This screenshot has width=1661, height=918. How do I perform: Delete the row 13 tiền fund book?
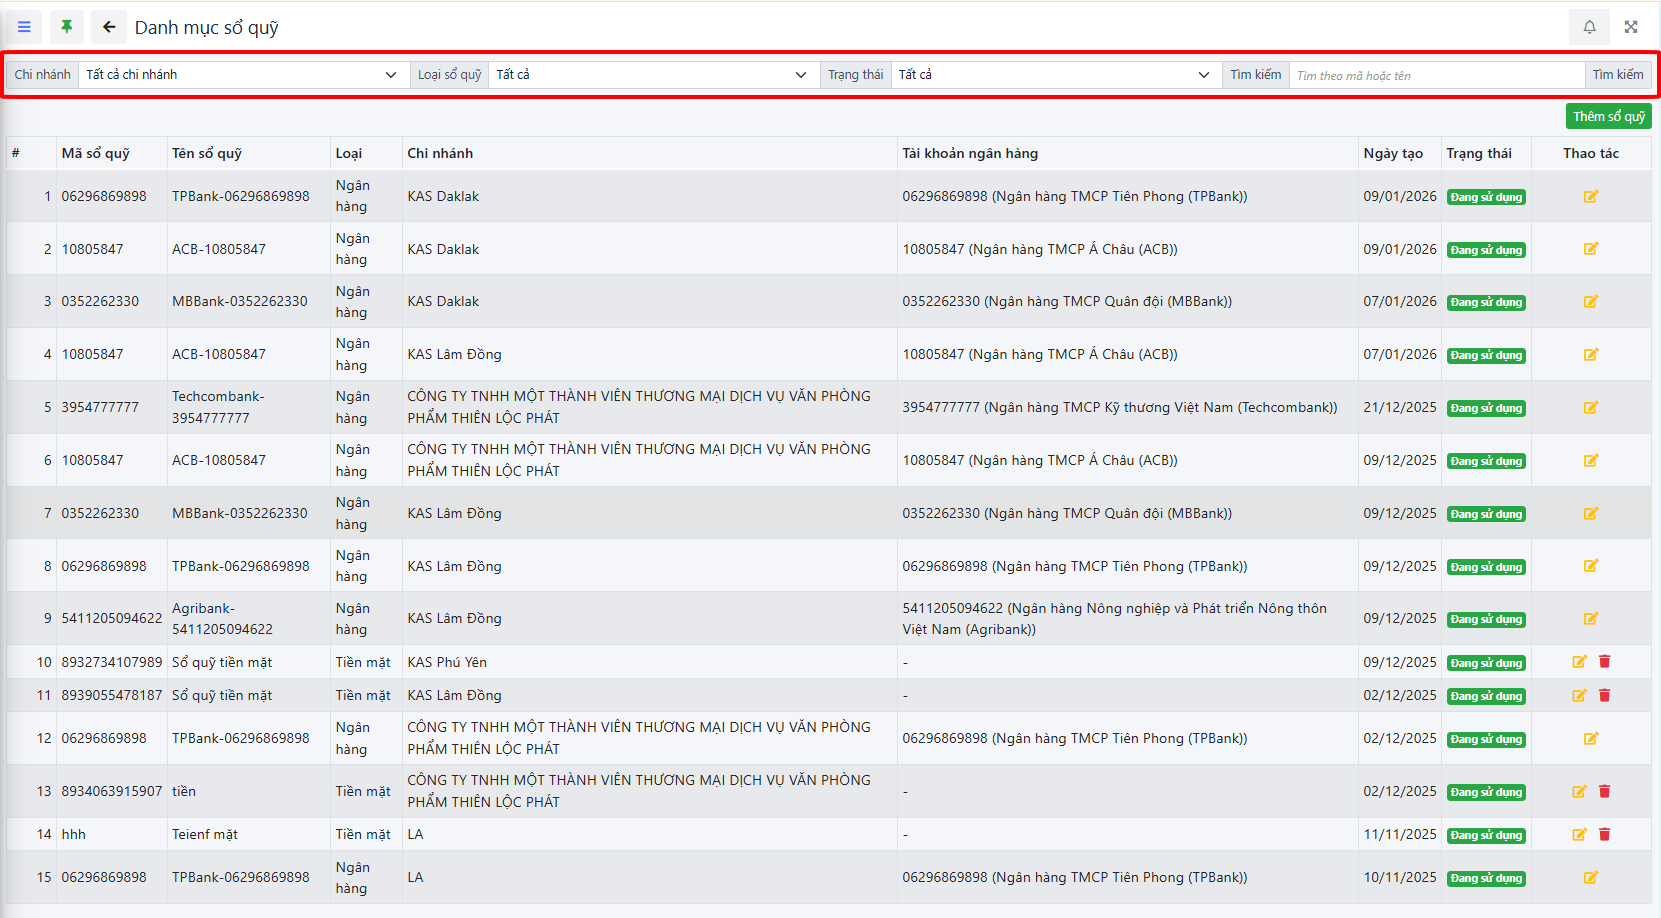pos(1604,792)
